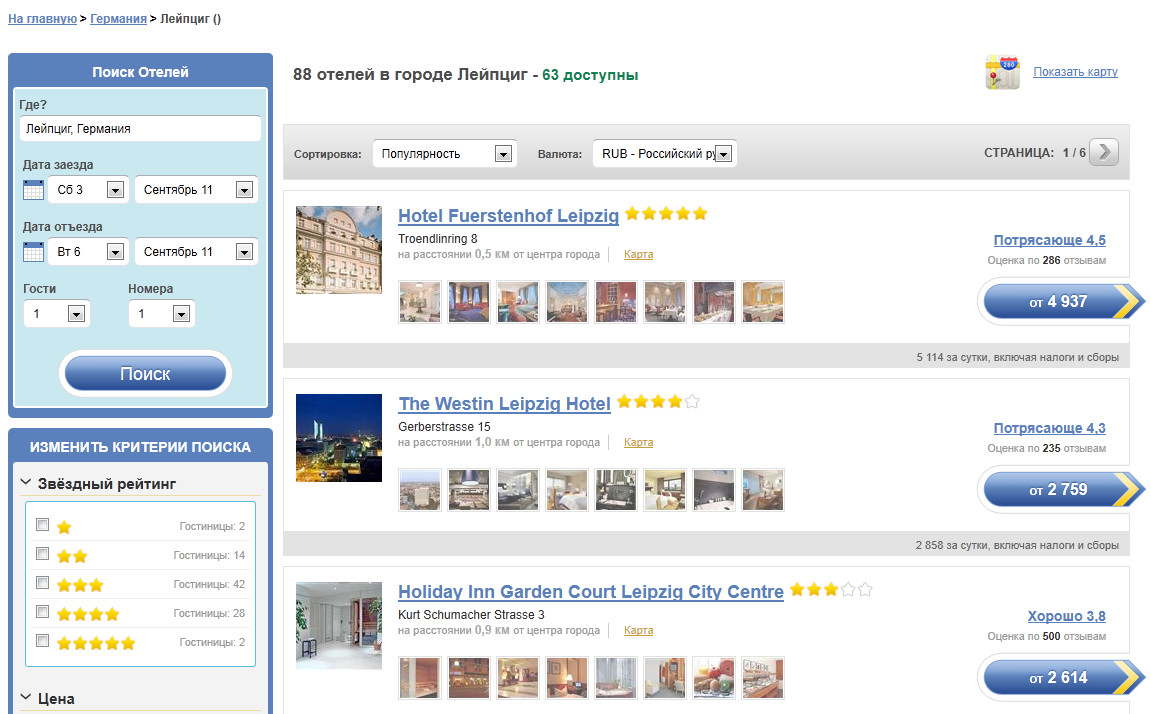Open the check-out date calendar icon
The width and height of the screenshot is (1151, 714).
click(x=33, y=252)
